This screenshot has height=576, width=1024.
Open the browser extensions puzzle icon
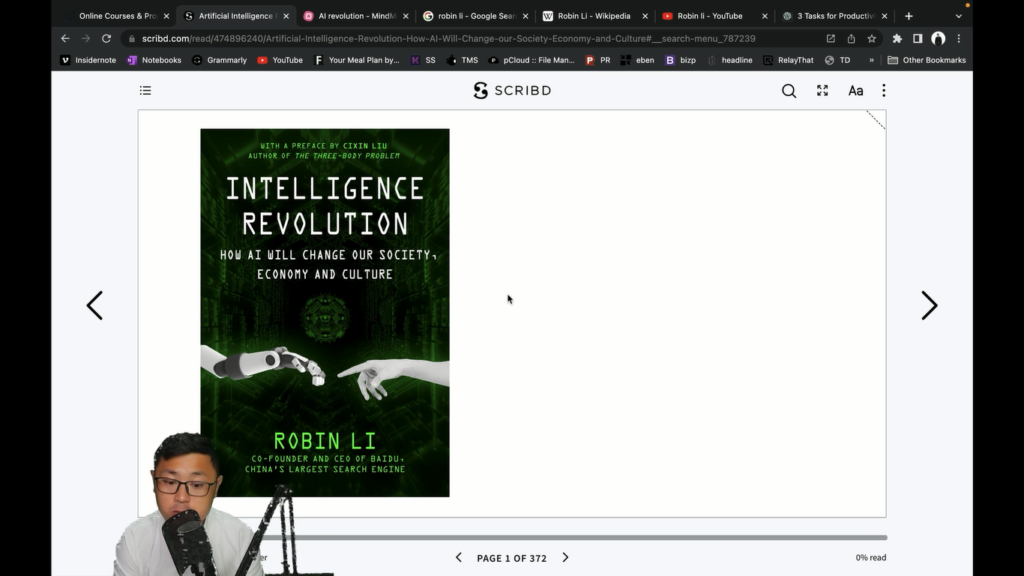coord(897,39)
